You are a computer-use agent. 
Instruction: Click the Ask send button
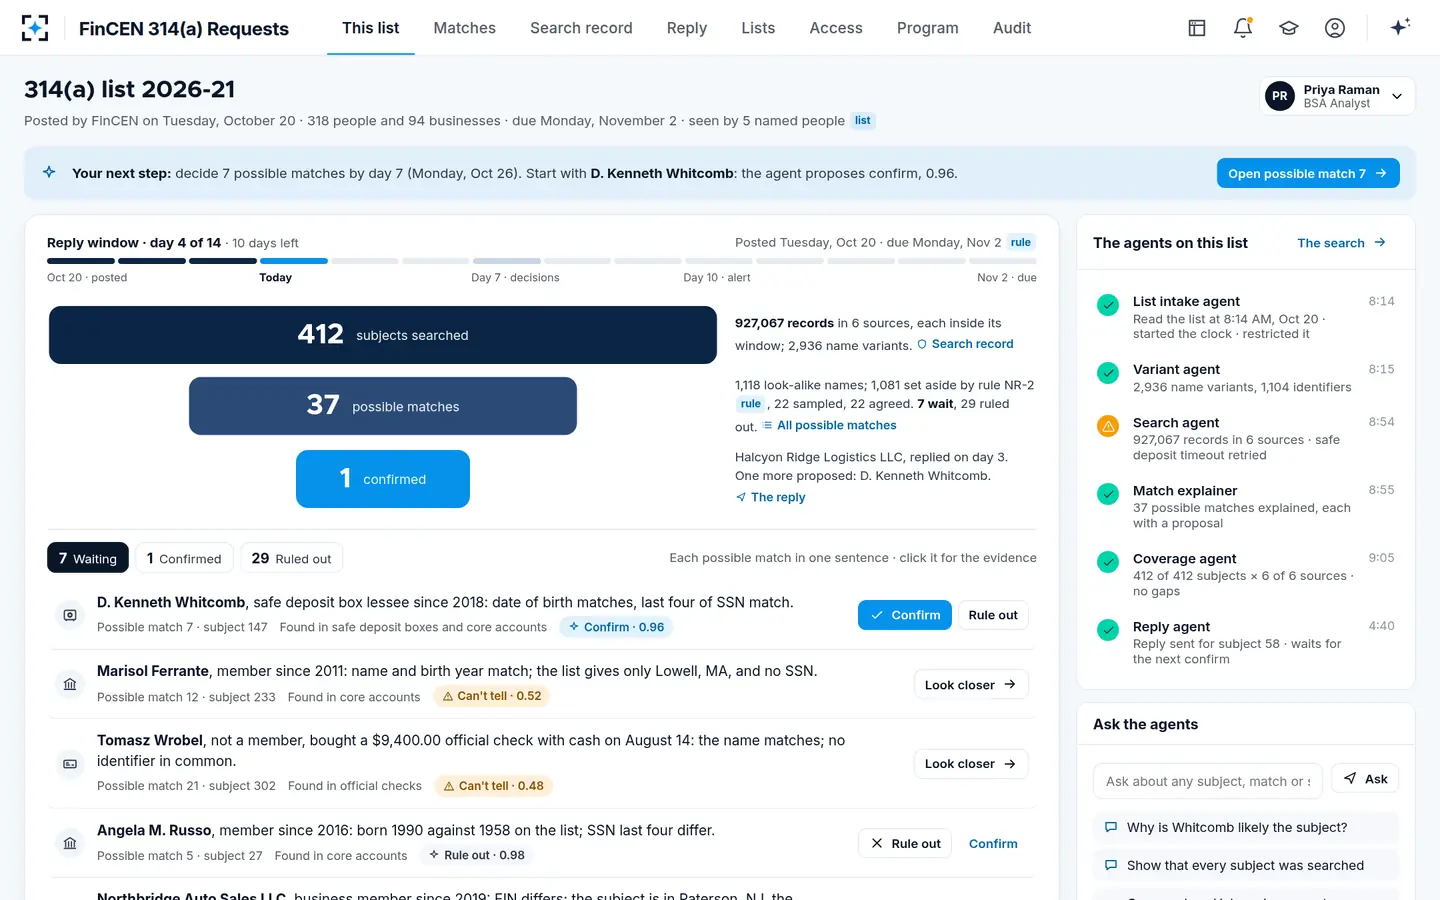coord(1366,779)
